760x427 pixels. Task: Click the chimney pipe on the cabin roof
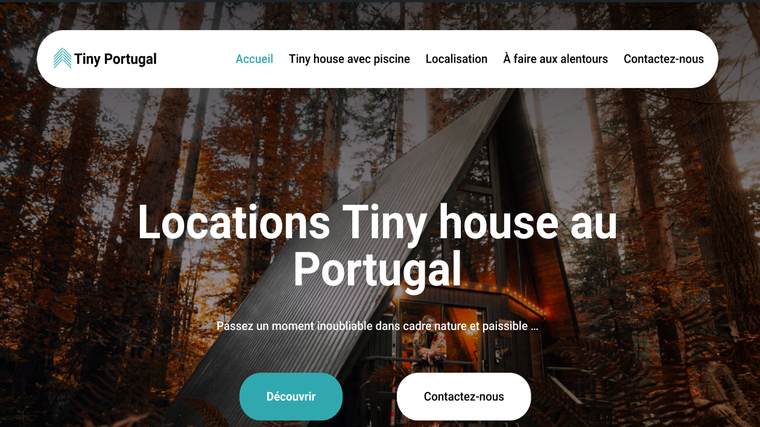(x=367, y=177)
